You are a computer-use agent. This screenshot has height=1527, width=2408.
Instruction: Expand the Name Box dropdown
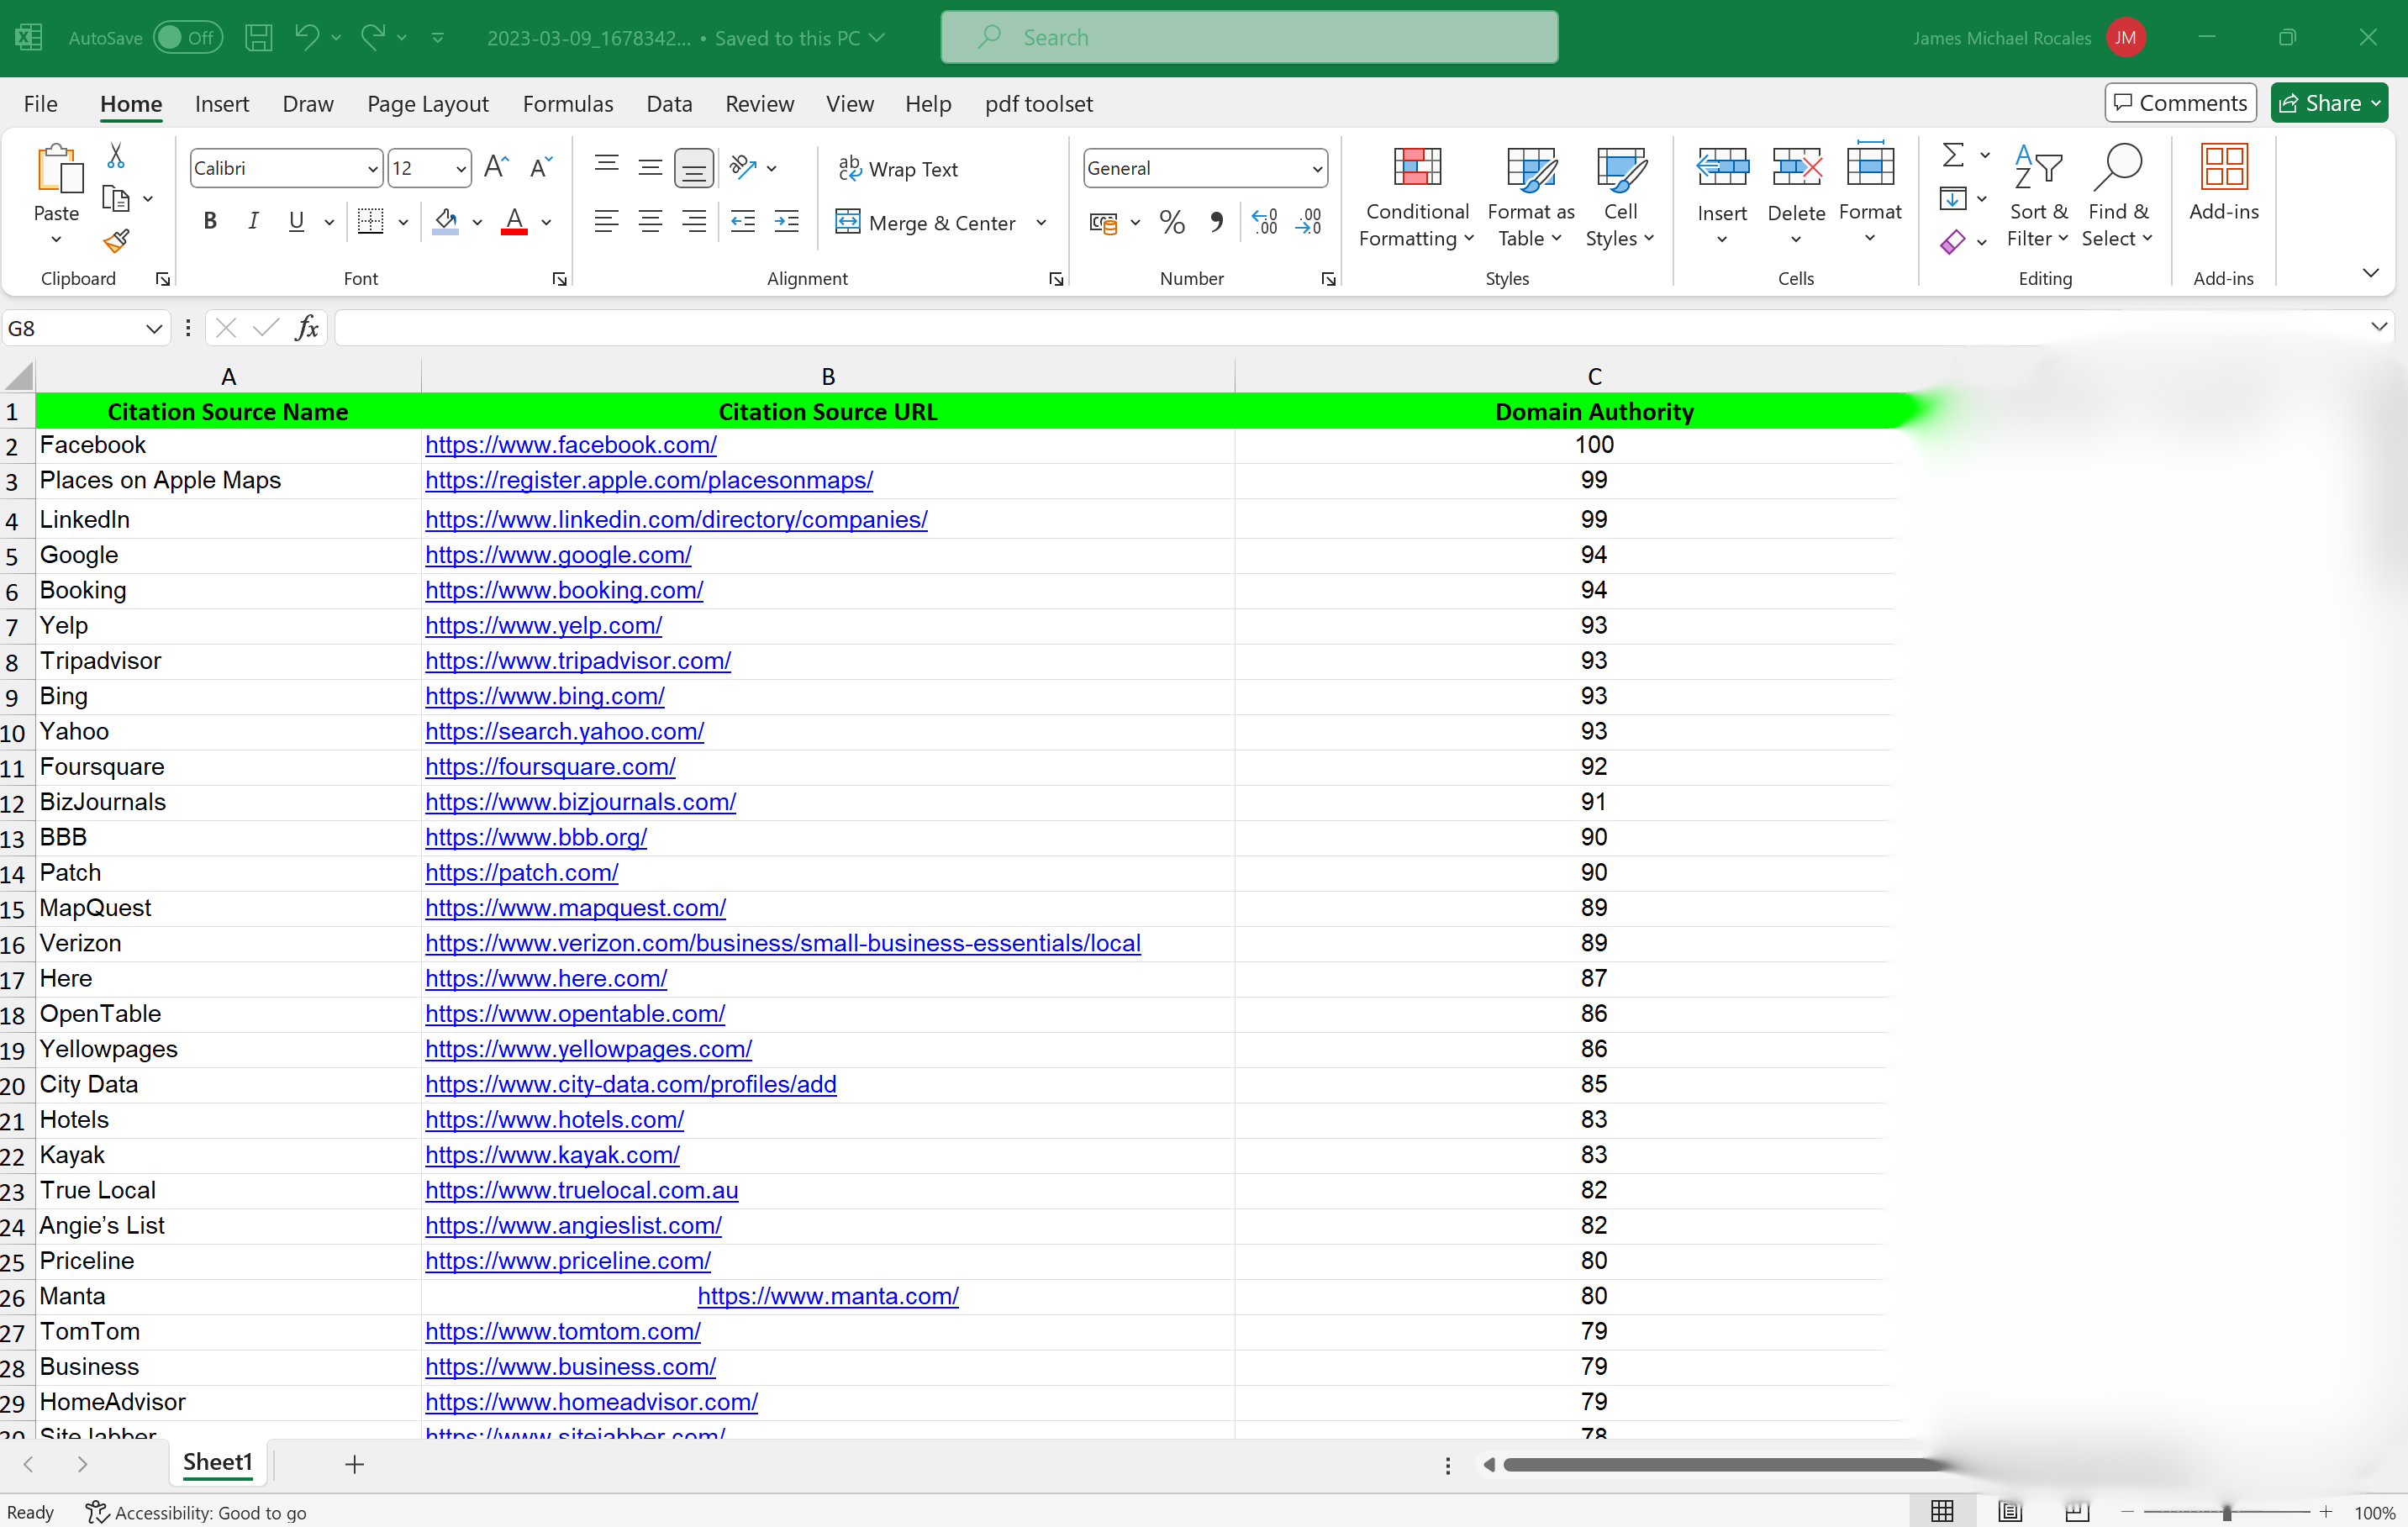click(x=153, y=329)
